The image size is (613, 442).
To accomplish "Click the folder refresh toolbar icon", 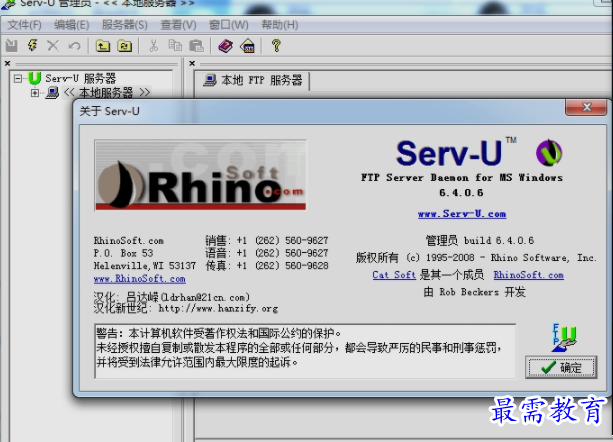I will (x=124, y=46).
